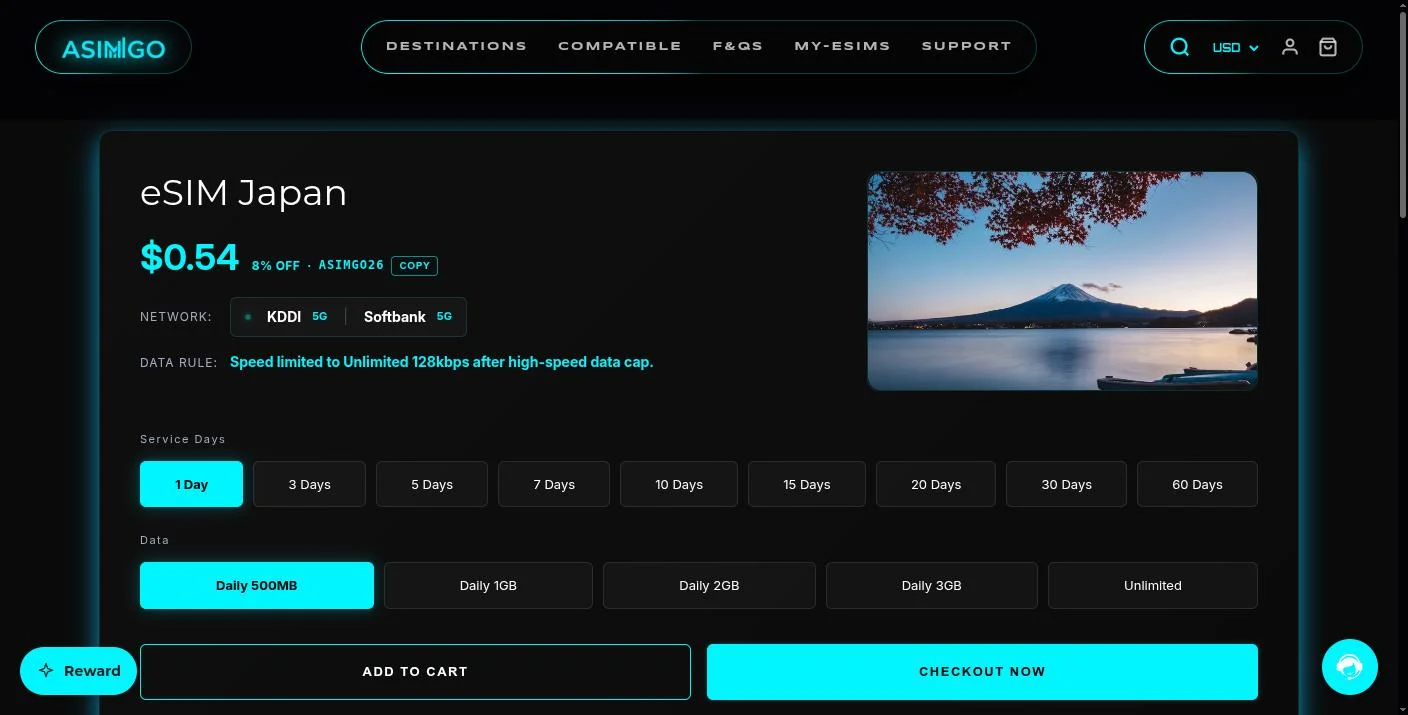Open the search icon
Viewport: 1408px width, 715px height.
[1180, 47]
